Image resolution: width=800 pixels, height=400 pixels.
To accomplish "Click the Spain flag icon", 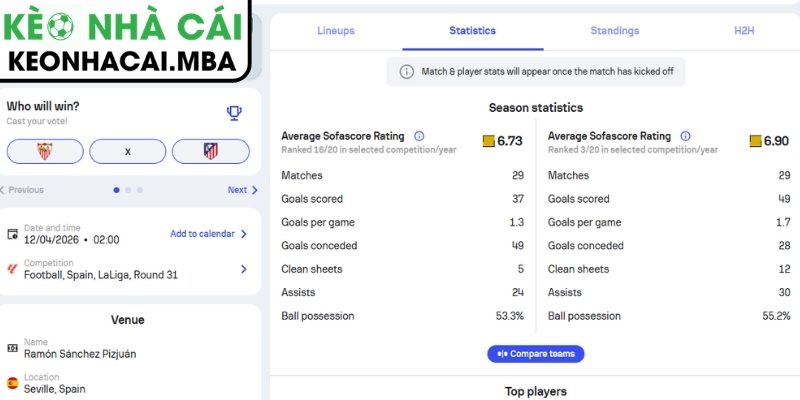I will click(x=12, y=383).
